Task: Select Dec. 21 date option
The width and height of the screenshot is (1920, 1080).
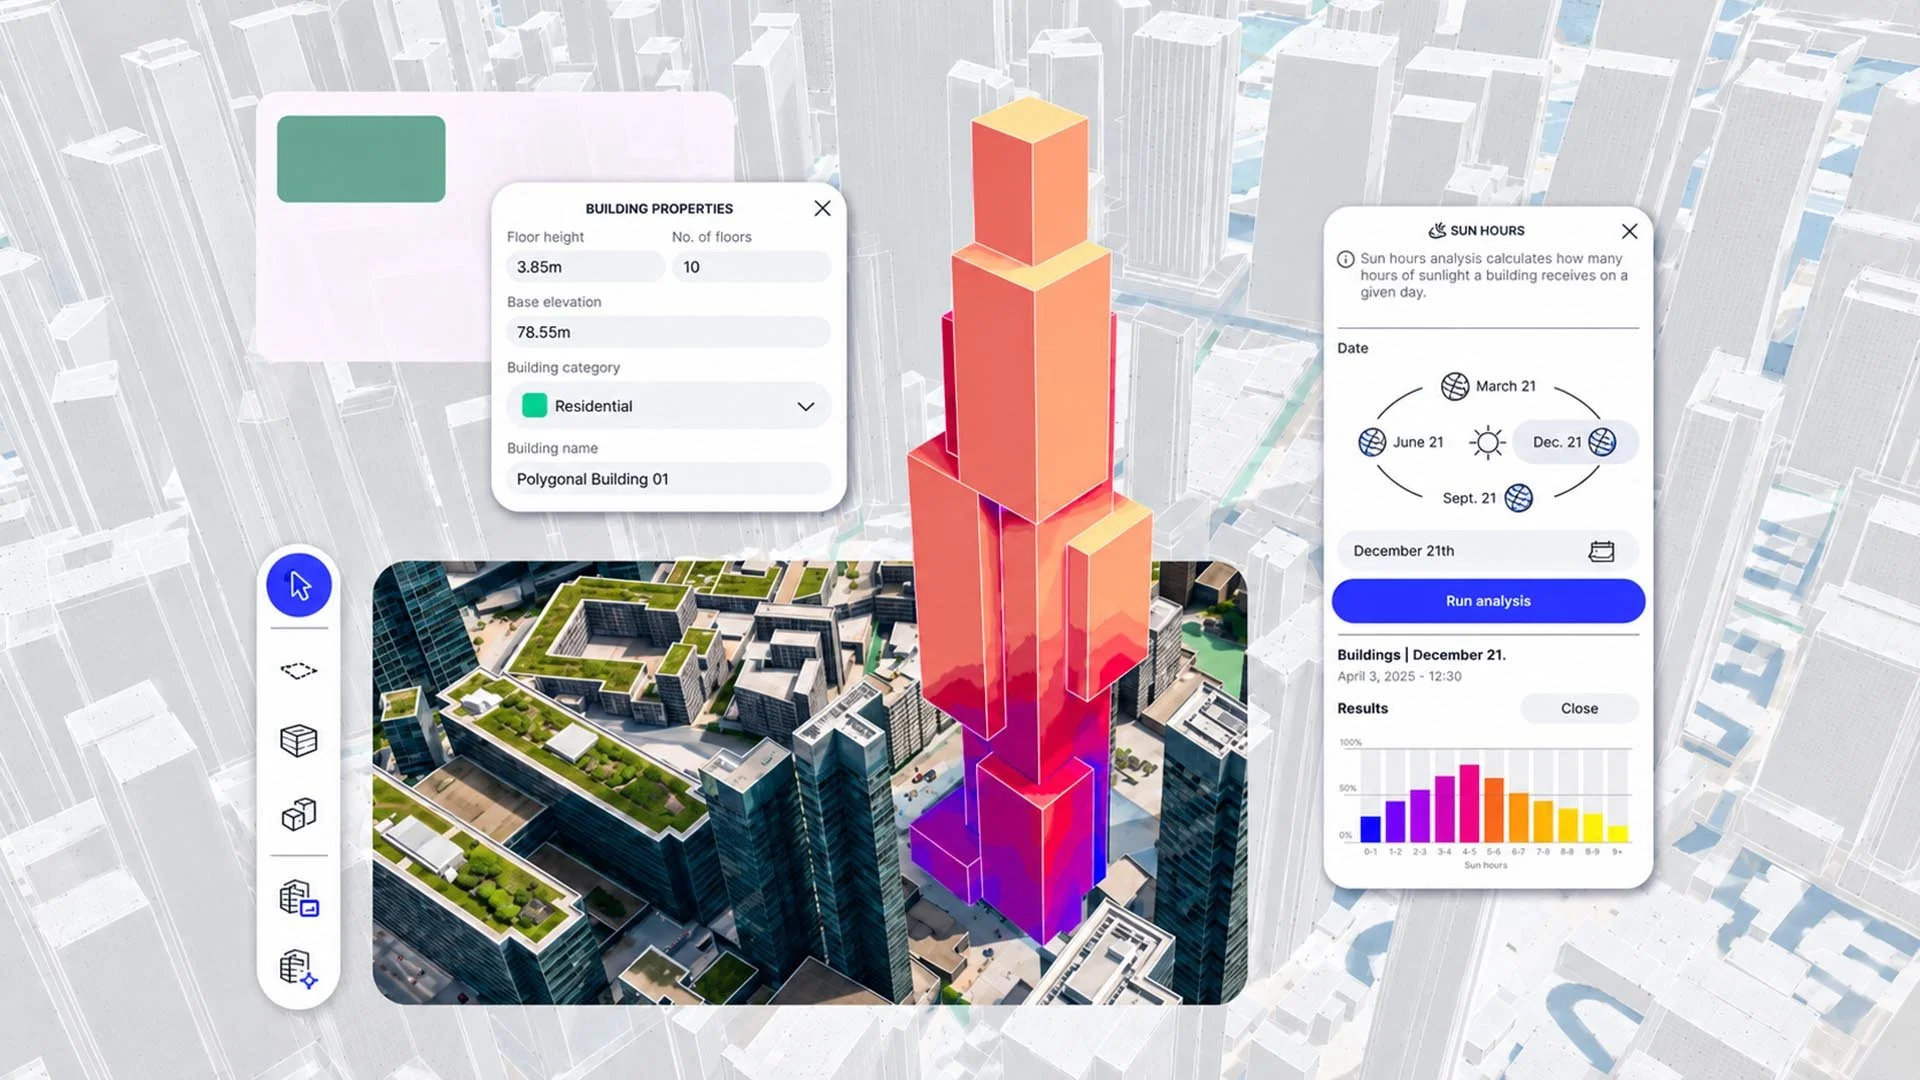Action: [x=1575, y=442]
